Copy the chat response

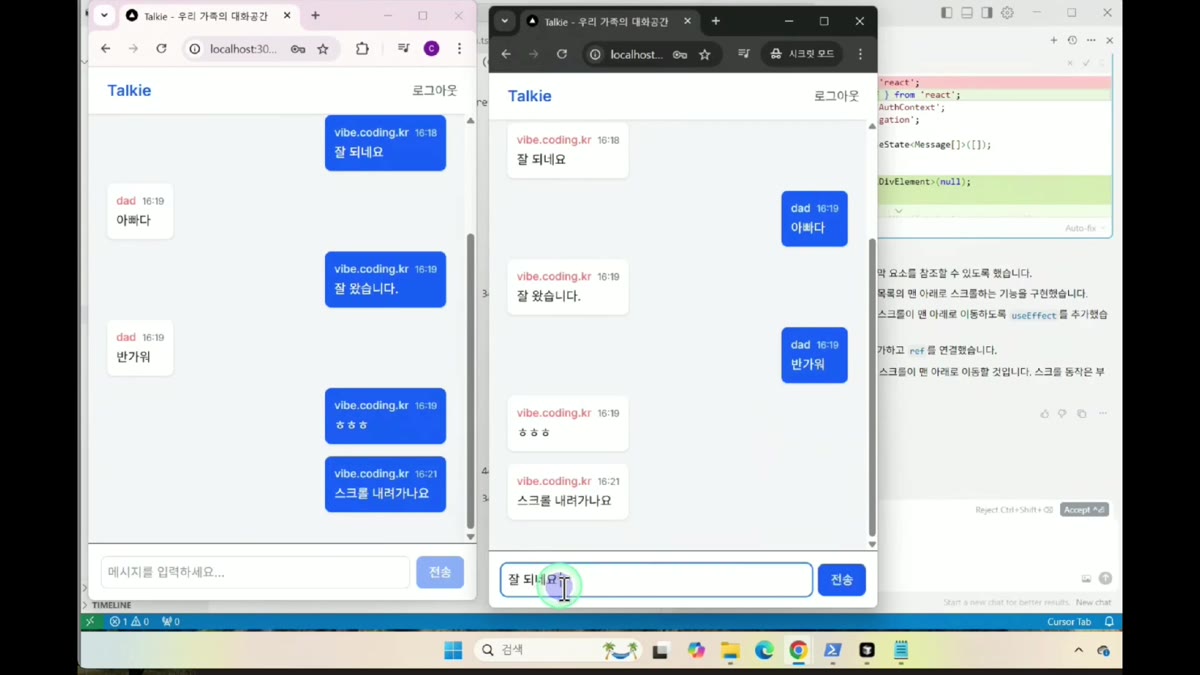pos(1082,413)
